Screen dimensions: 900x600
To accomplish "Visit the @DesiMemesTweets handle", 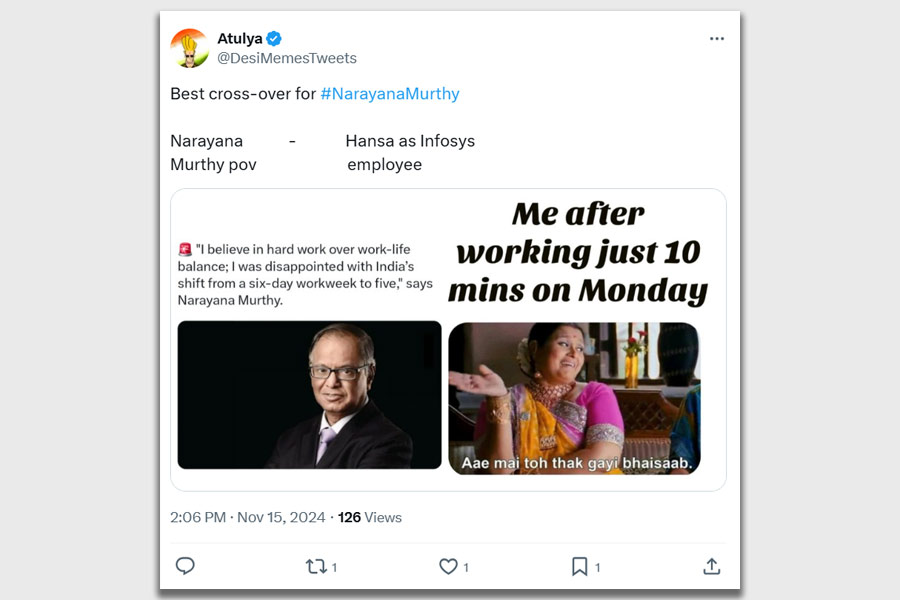I will [287, 58].
